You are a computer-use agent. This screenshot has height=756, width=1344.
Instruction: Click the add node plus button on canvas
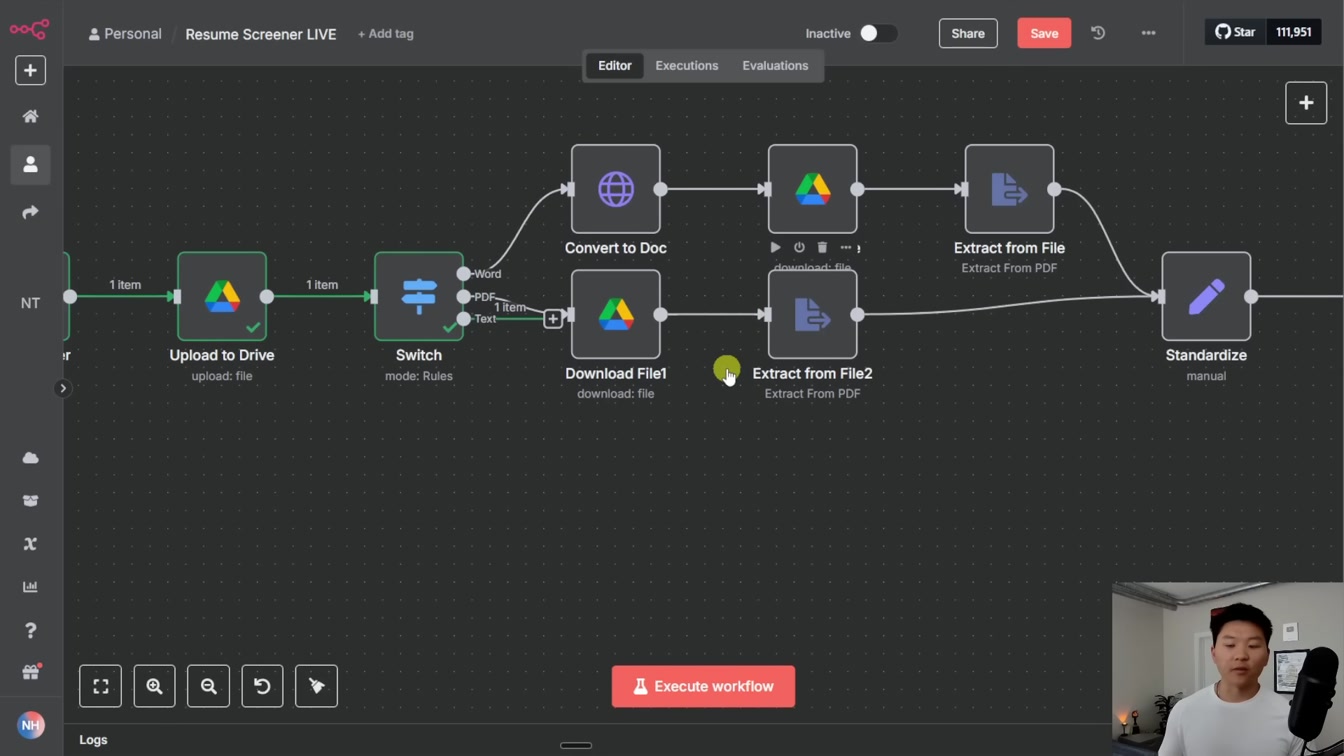(x=1306, y=103)
